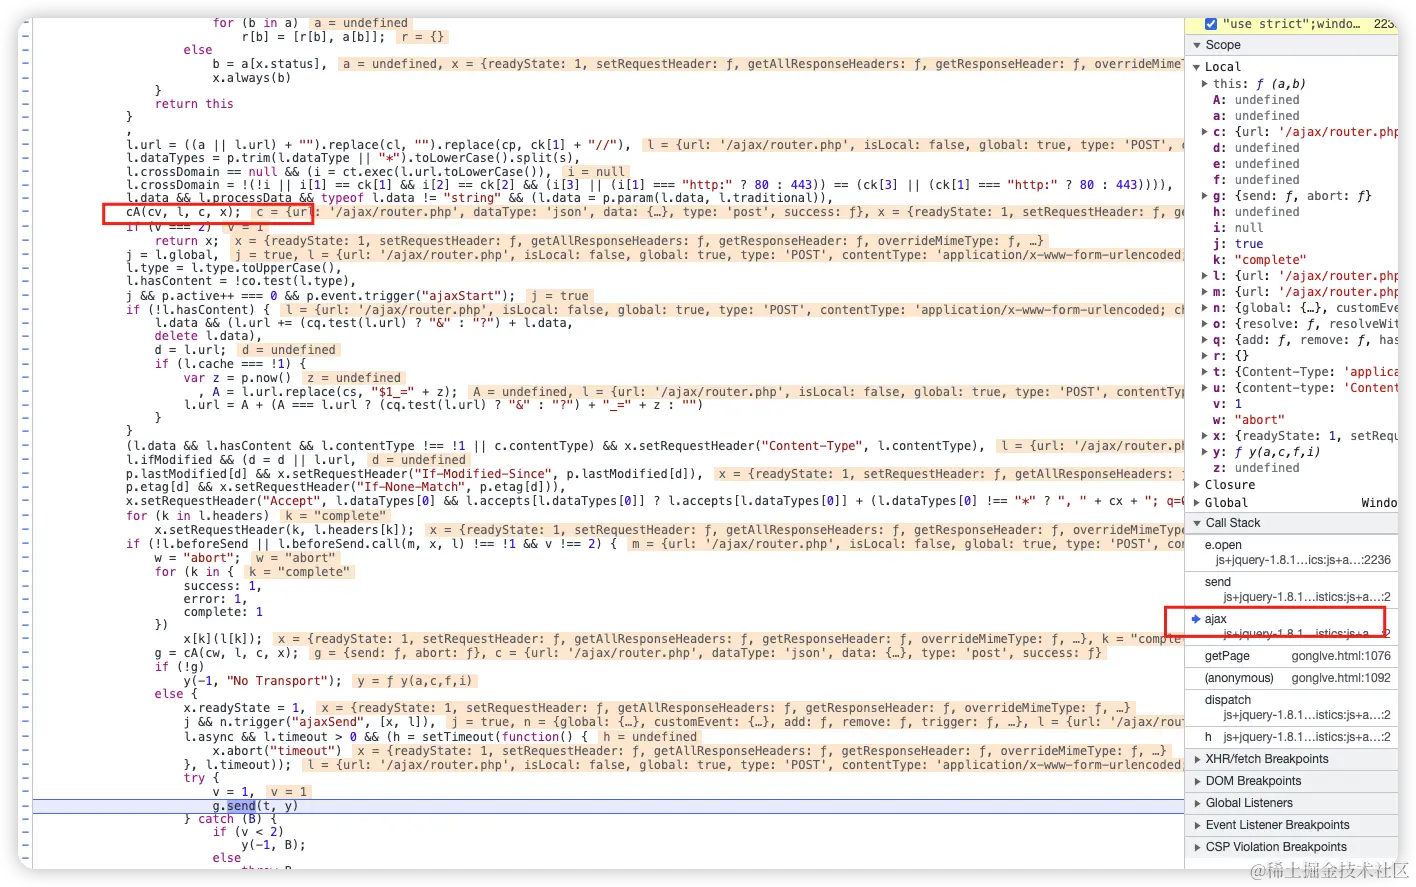Image resolution: width=1416 pixels, height=887 pixels.
Task: Collapse the Local scope group
Action: click(x=1196, y=67)
